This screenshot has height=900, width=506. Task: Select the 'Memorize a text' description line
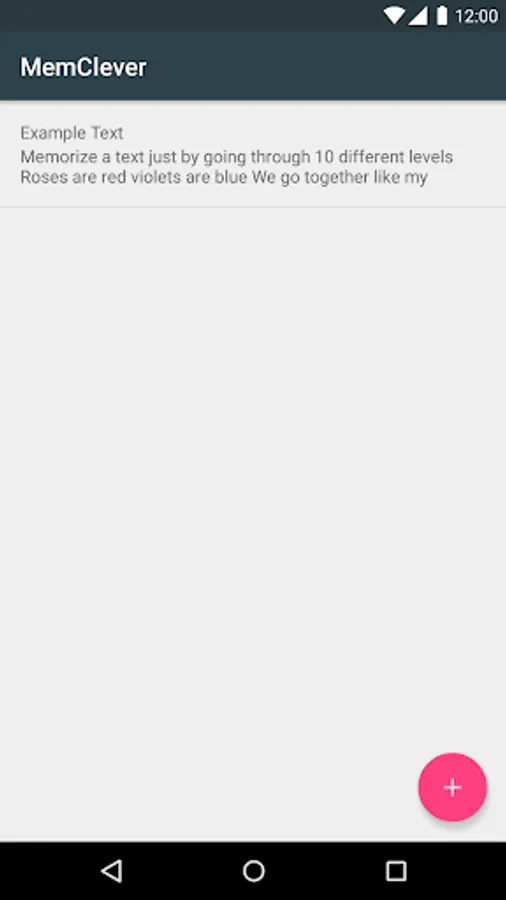[236, 157]
